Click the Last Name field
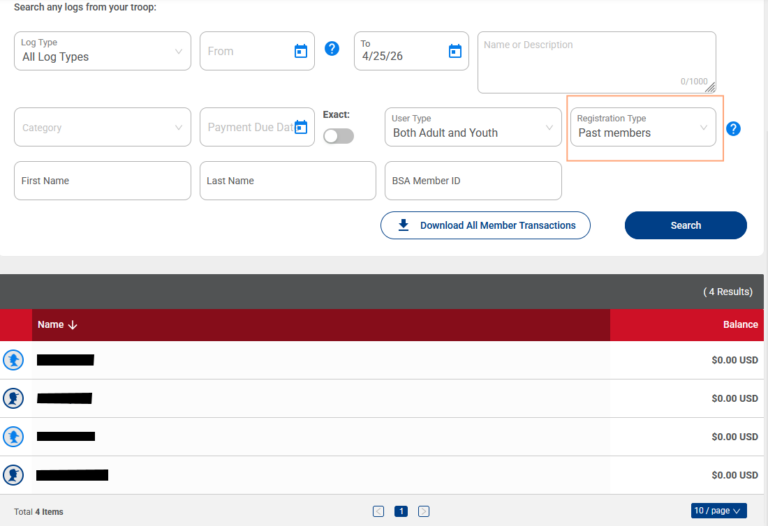768x526 pixels. coord(288,181)
